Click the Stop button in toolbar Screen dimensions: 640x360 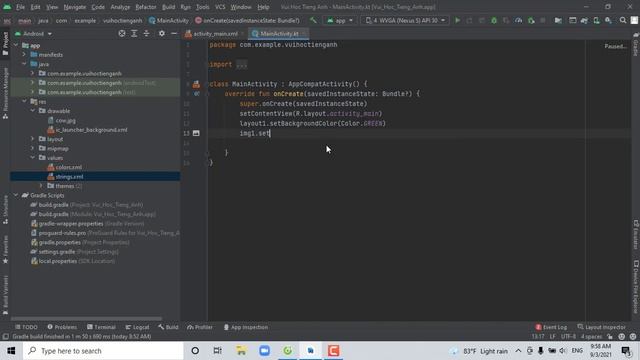[542, 20]
